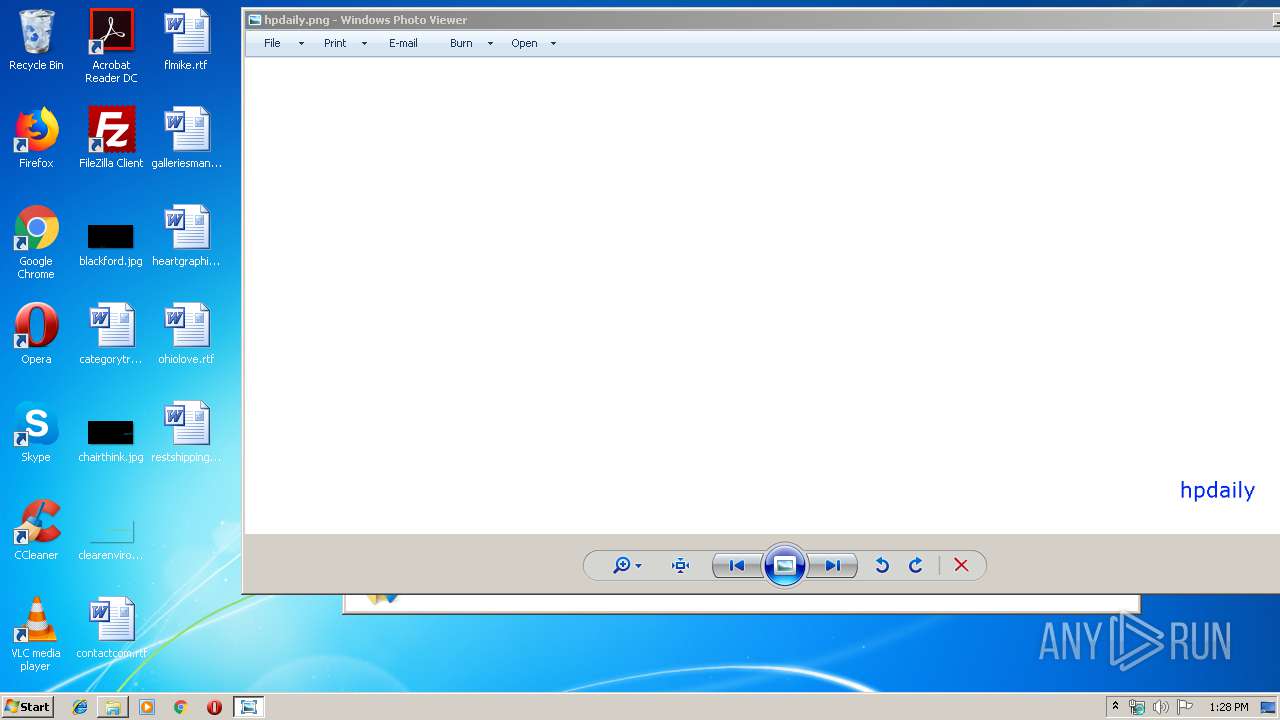This screenshot has height=720, width=1280.
Task: Open Windows Media Player from taskbar
Action: tap(147, 707)
